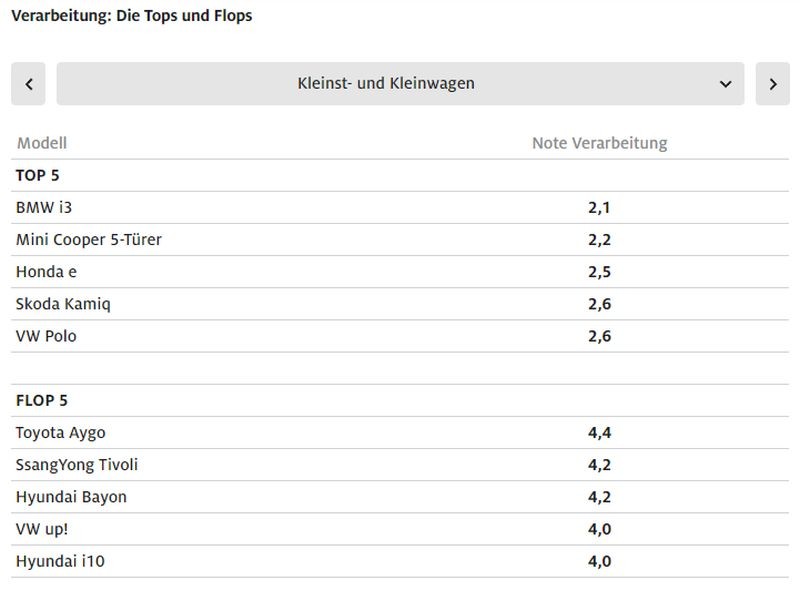Click the FLOP 5 section heading
800x591 pixels.
pyautogui.click(x=42, y=400)
